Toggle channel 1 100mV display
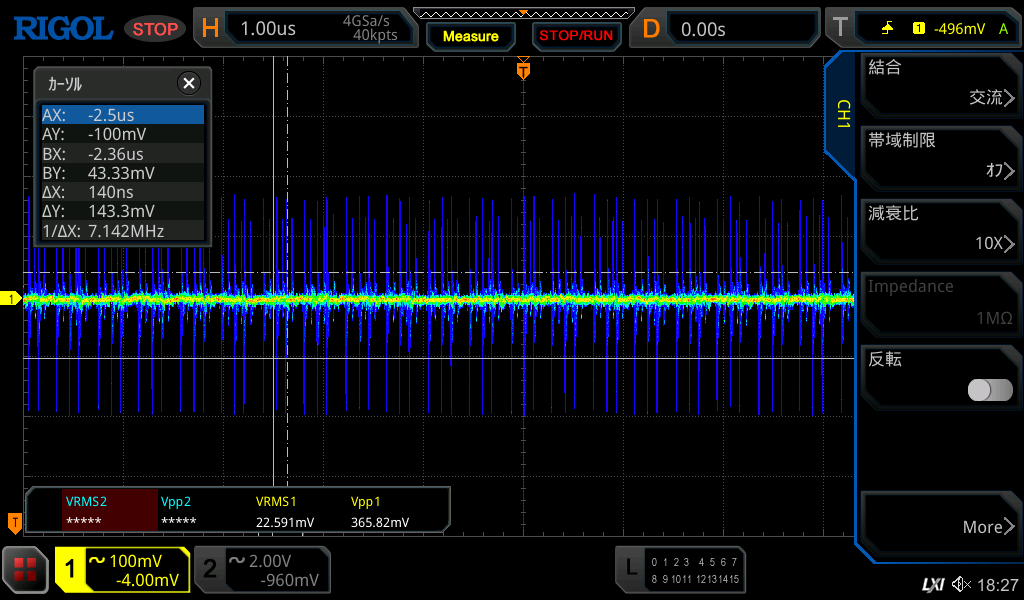 point(123,570)
